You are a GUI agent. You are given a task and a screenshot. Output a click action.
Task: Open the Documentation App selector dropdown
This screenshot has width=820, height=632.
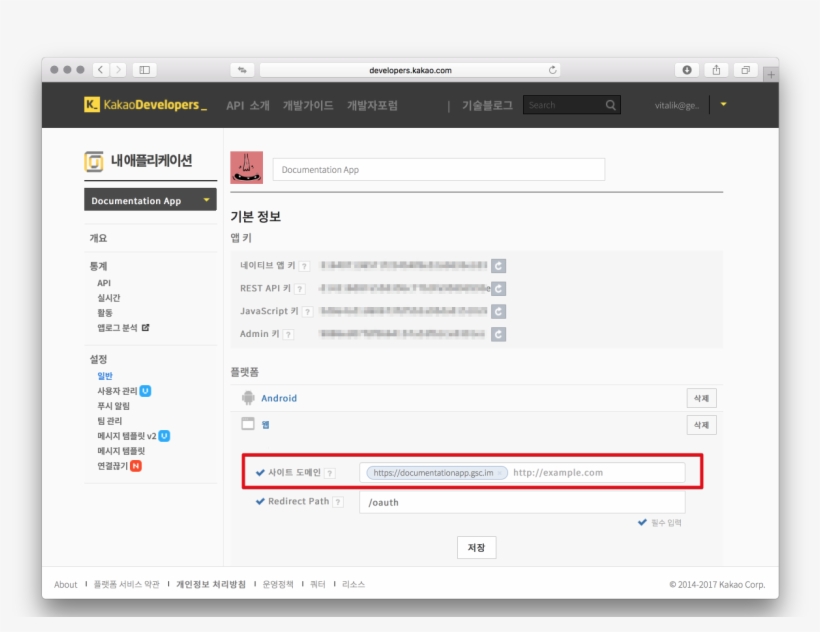click(150, 200)
